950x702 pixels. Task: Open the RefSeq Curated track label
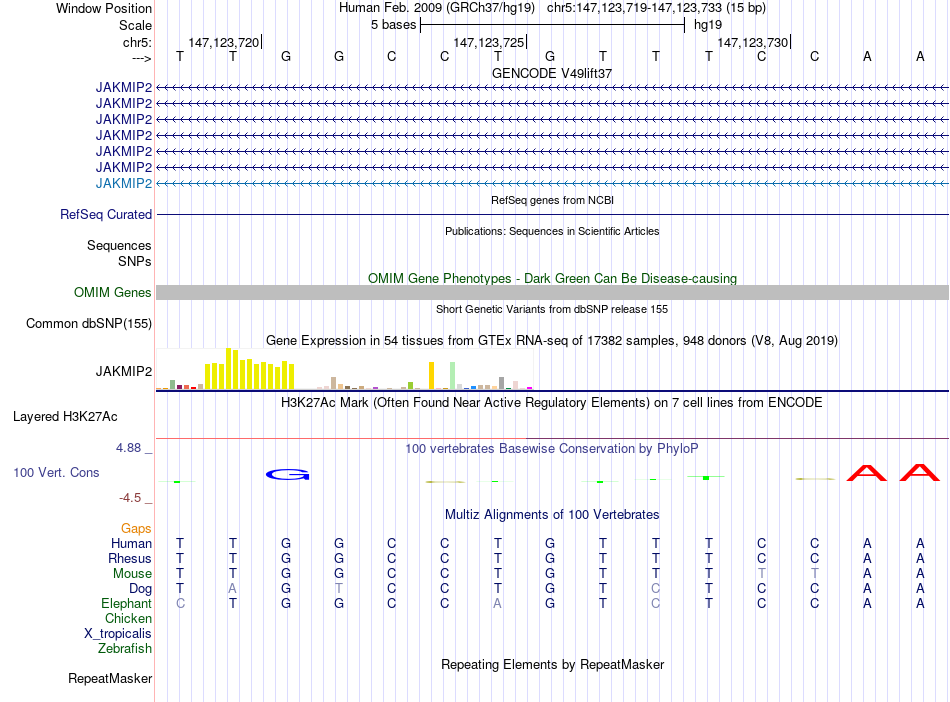click(106, 214)
